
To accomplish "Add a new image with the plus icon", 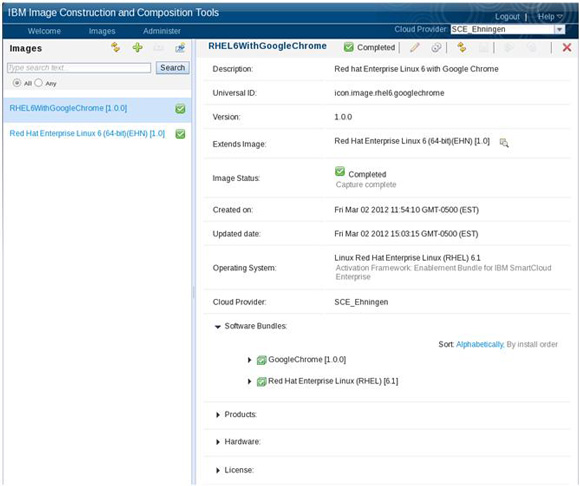I will point(138,47).
